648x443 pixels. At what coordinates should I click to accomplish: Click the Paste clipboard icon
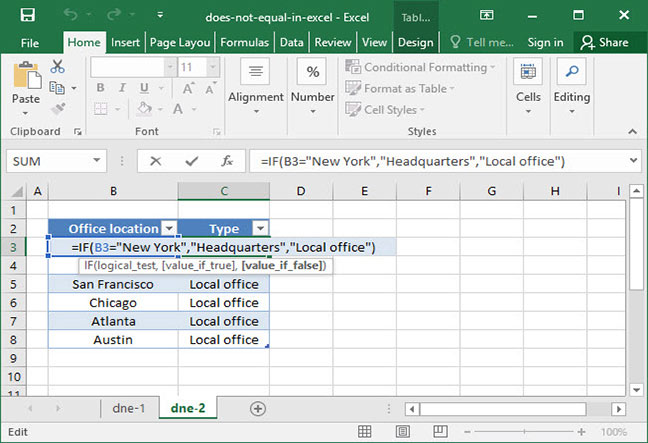tap(26, 75)
